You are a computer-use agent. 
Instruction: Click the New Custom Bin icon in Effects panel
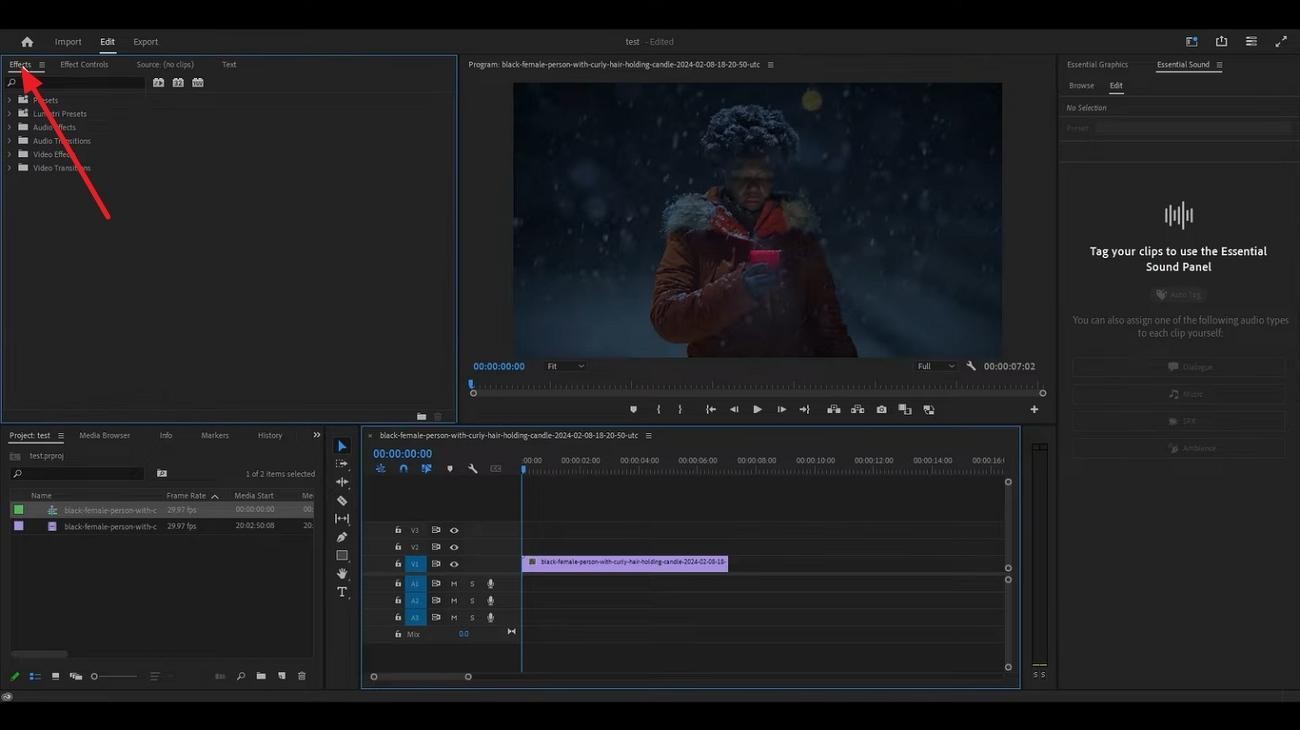coord(421,416)
